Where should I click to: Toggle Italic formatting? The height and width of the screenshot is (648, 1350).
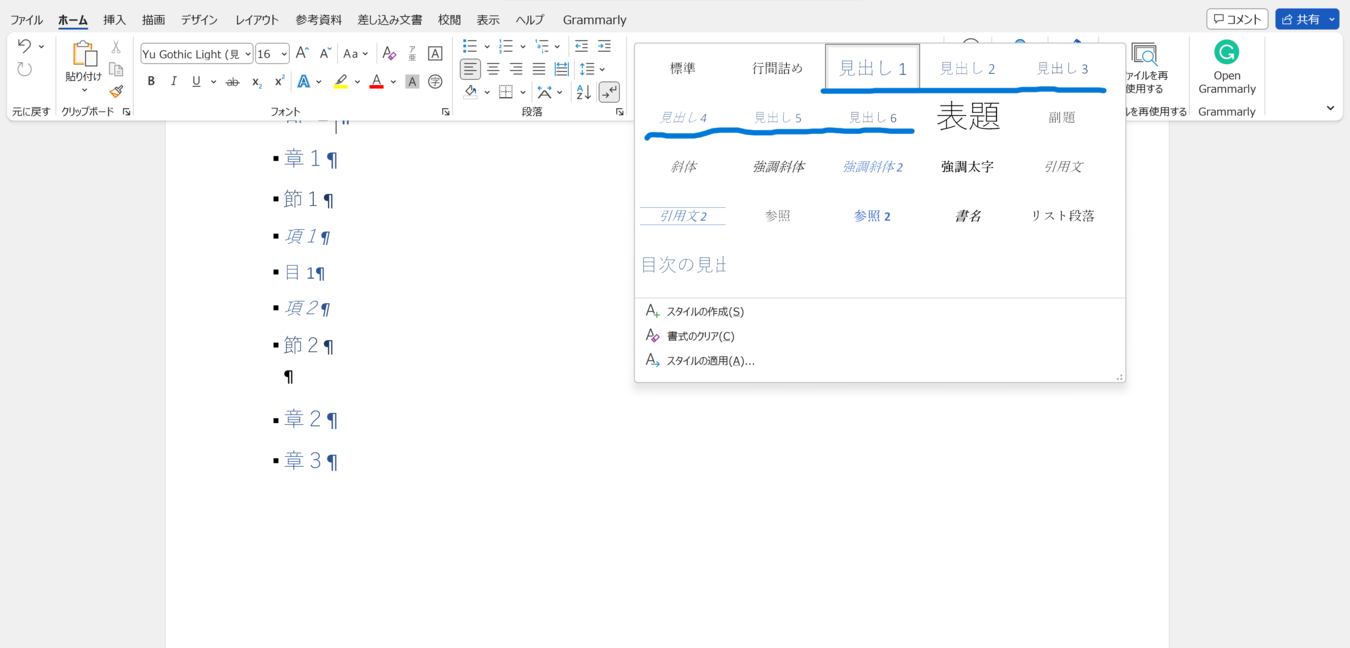(x=173, y=82)
